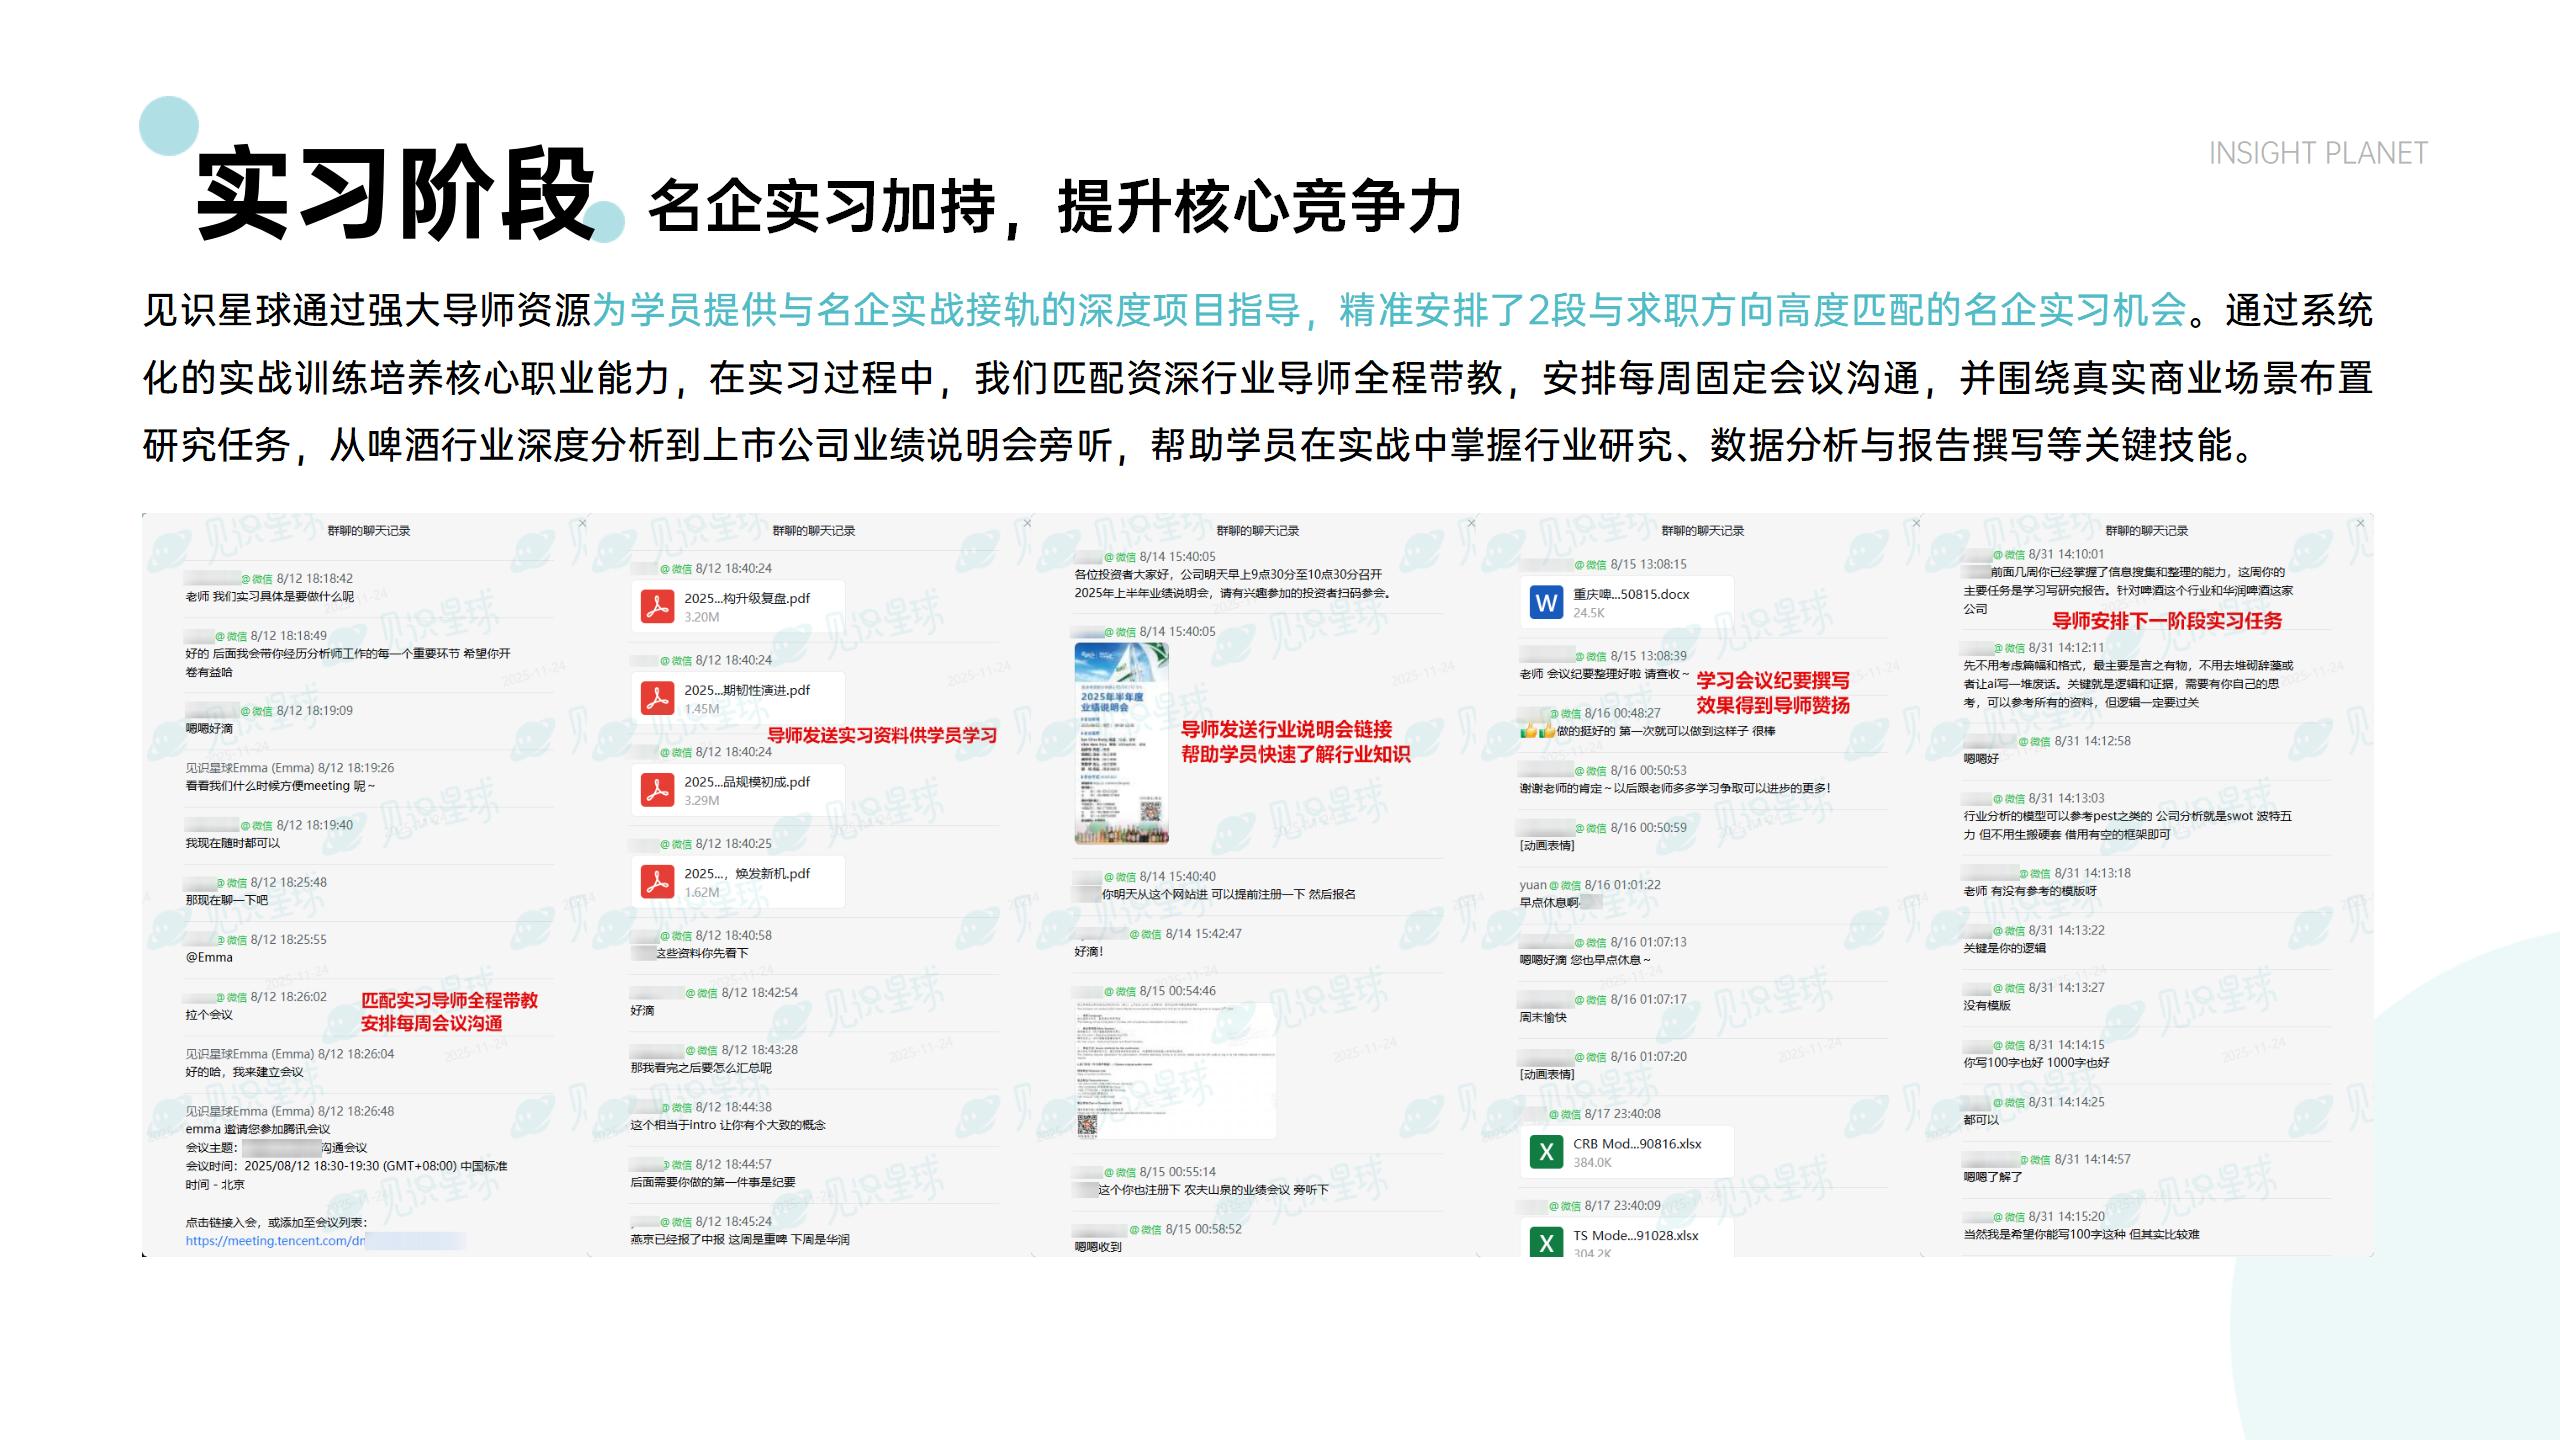Close the third chat record panel
The image size is (2560, 1440).
click(1471, 523)
